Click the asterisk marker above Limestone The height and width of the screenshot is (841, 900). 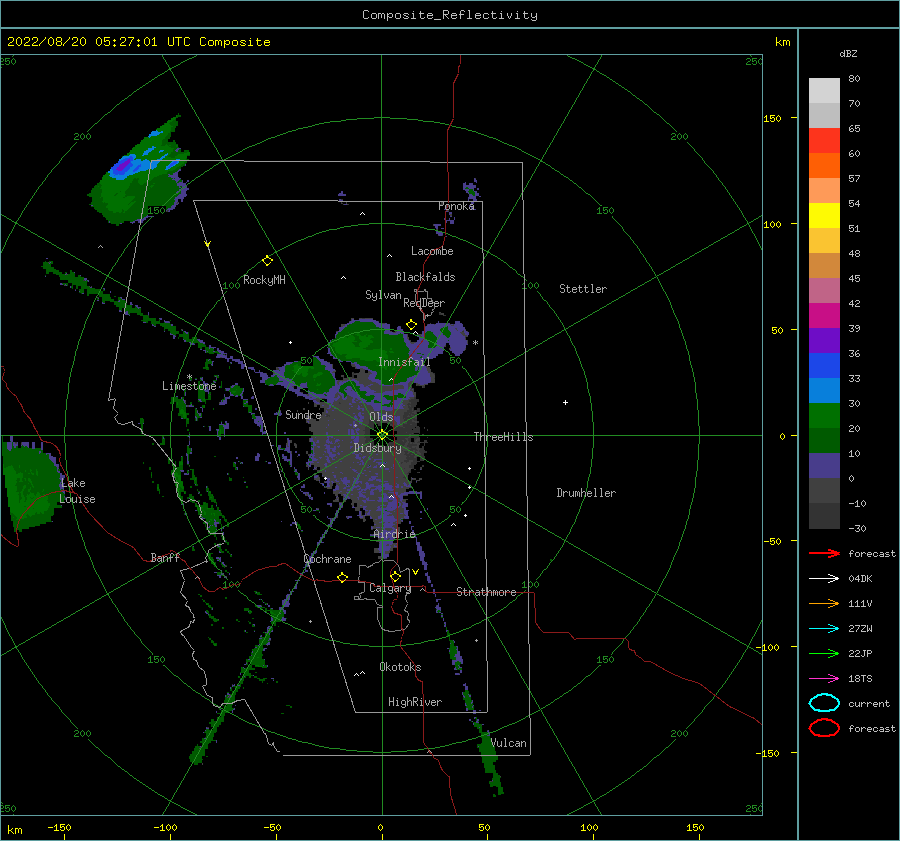point(189,377)
